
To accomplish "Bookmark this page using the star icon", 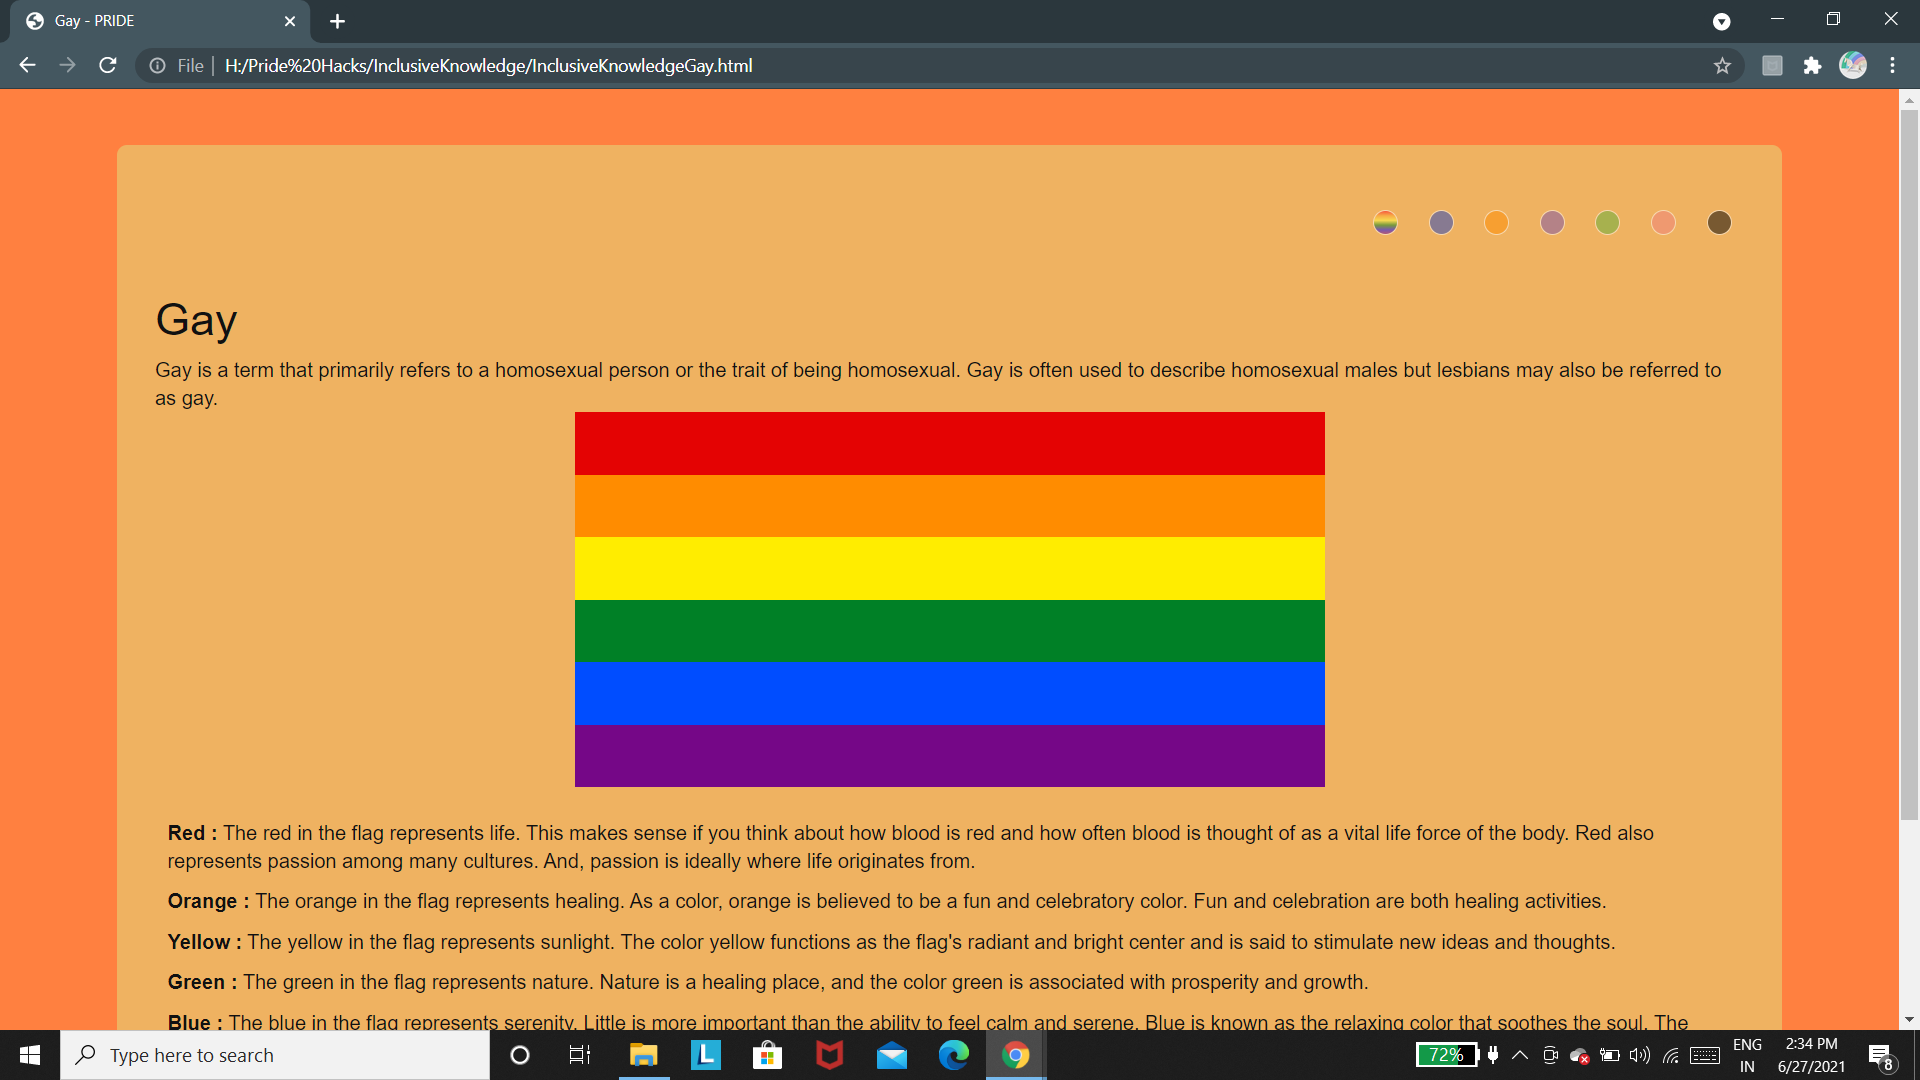I will click(1723, 65).
